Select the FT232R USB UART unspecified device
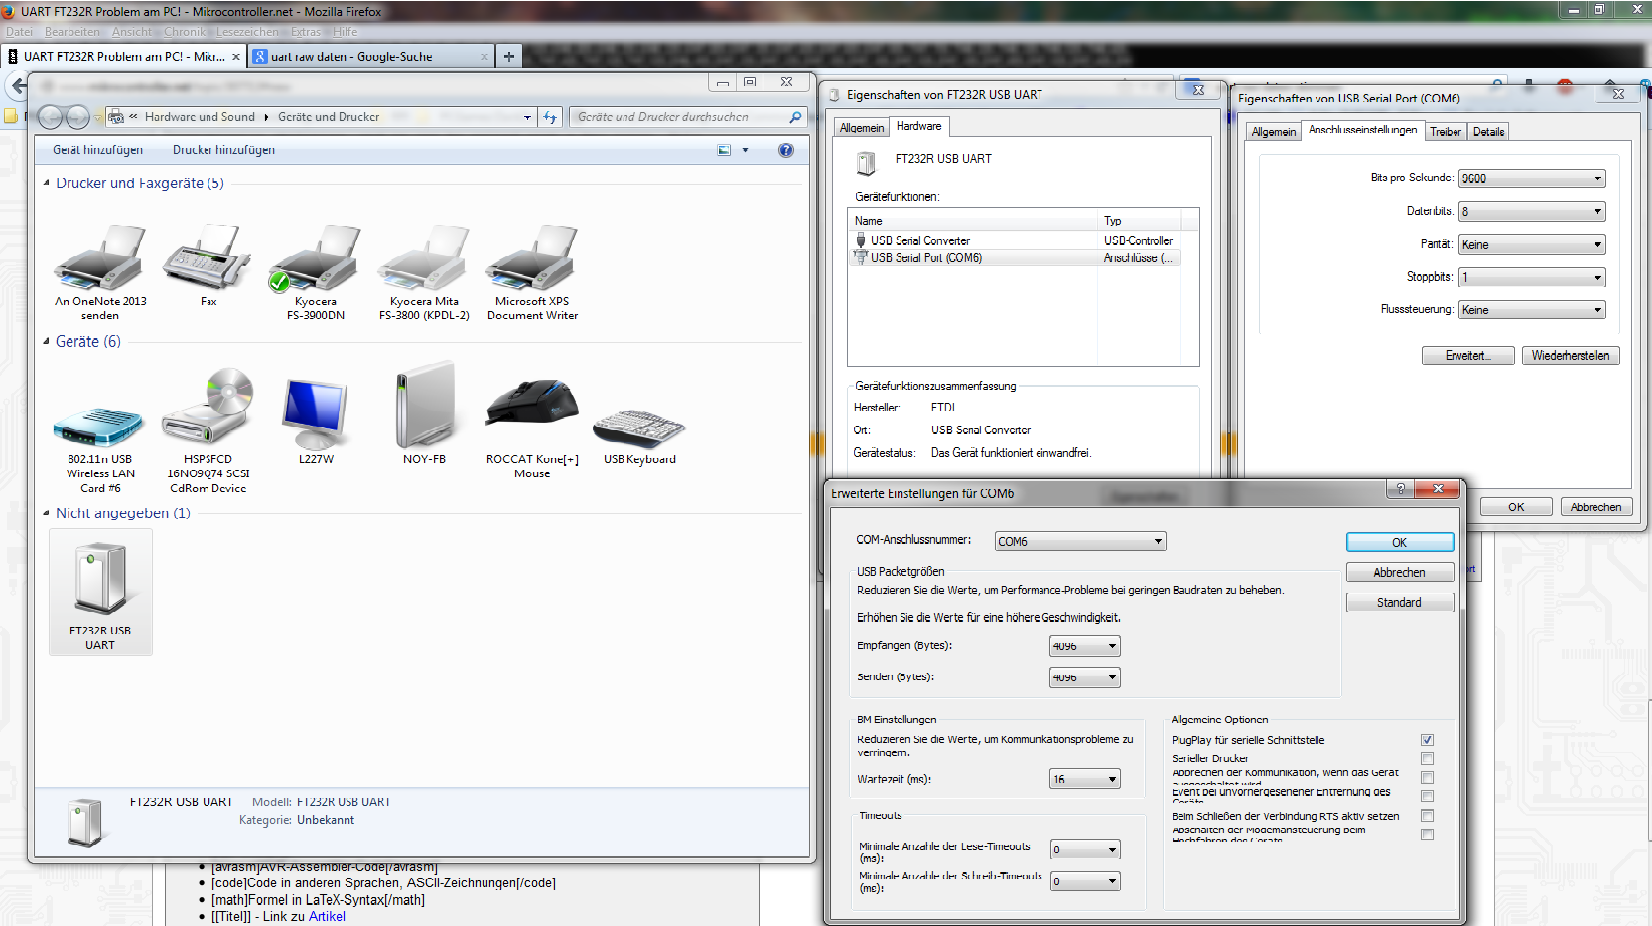 coord(100,592)
